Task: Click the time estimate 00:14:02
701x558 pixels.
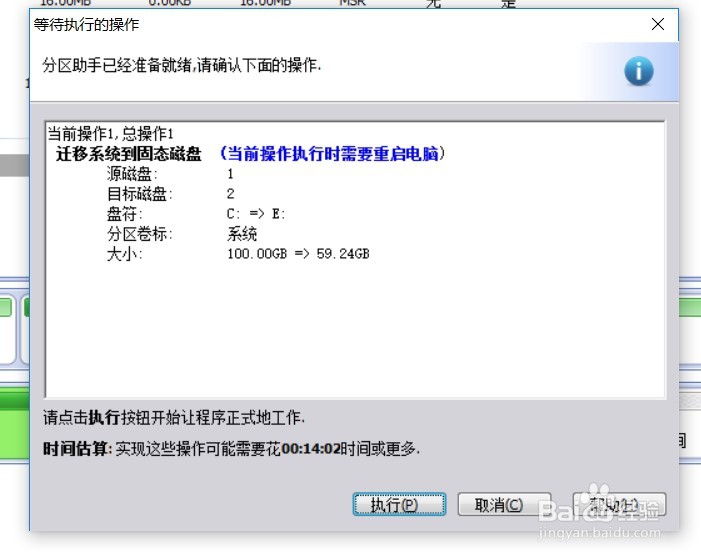Action: click(311, 448)
